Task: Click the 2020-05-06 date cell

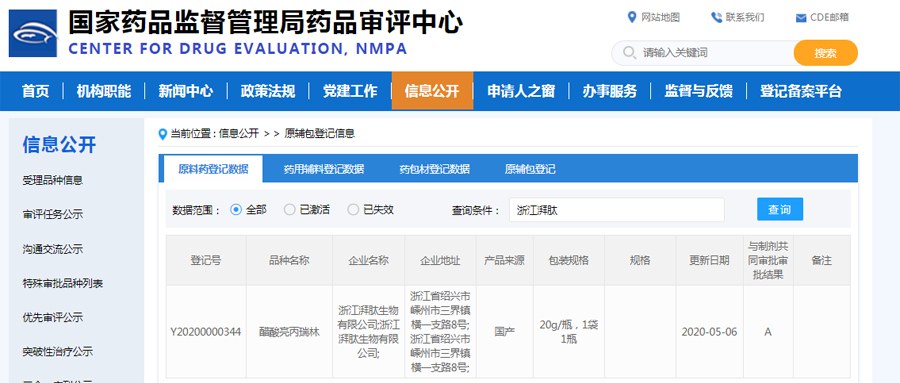Action: pyautogui.click(x=709, y=332)
